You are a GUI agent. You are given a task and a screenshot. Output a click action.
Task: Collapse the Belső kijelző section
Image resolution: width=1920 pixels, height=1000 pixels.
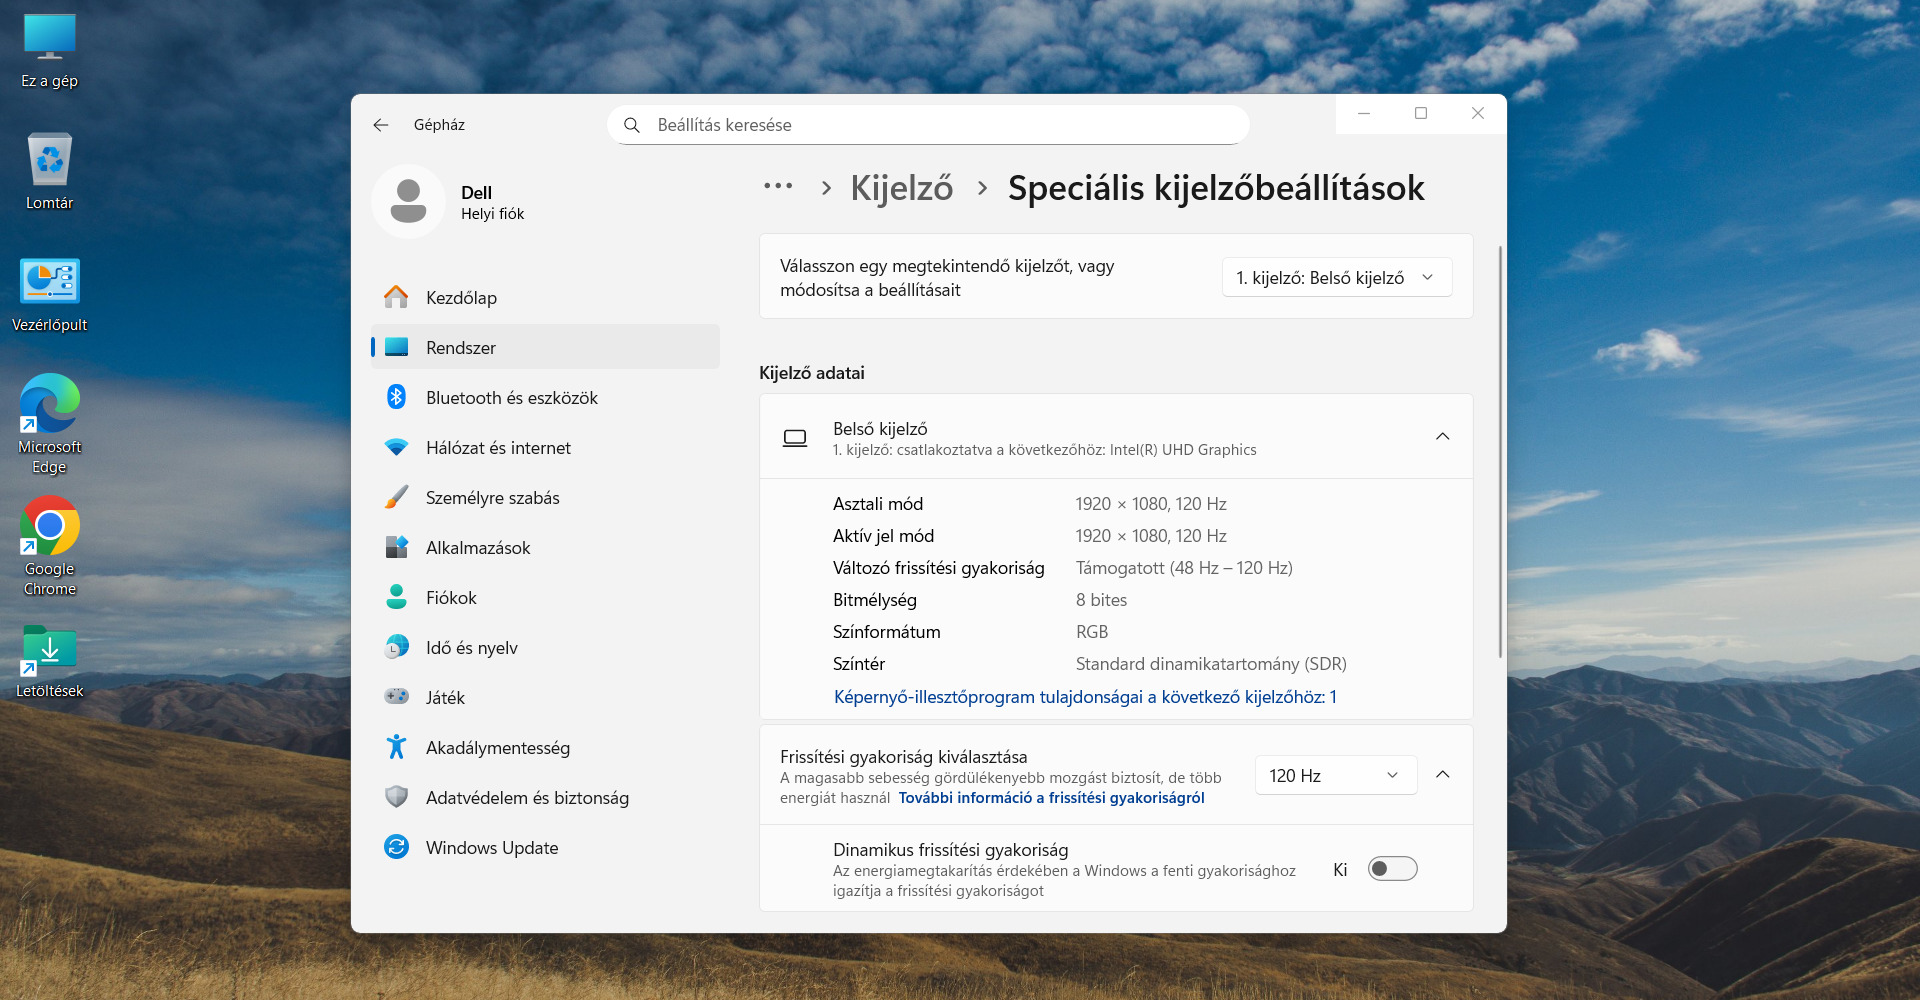click(x=1442, y=437)
